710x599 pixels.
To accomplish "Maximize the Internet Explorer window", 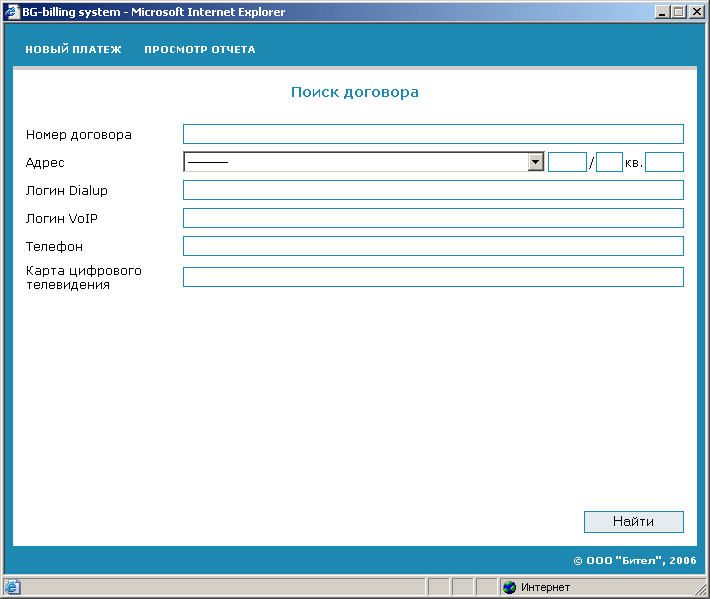I will tap(679, 12).
